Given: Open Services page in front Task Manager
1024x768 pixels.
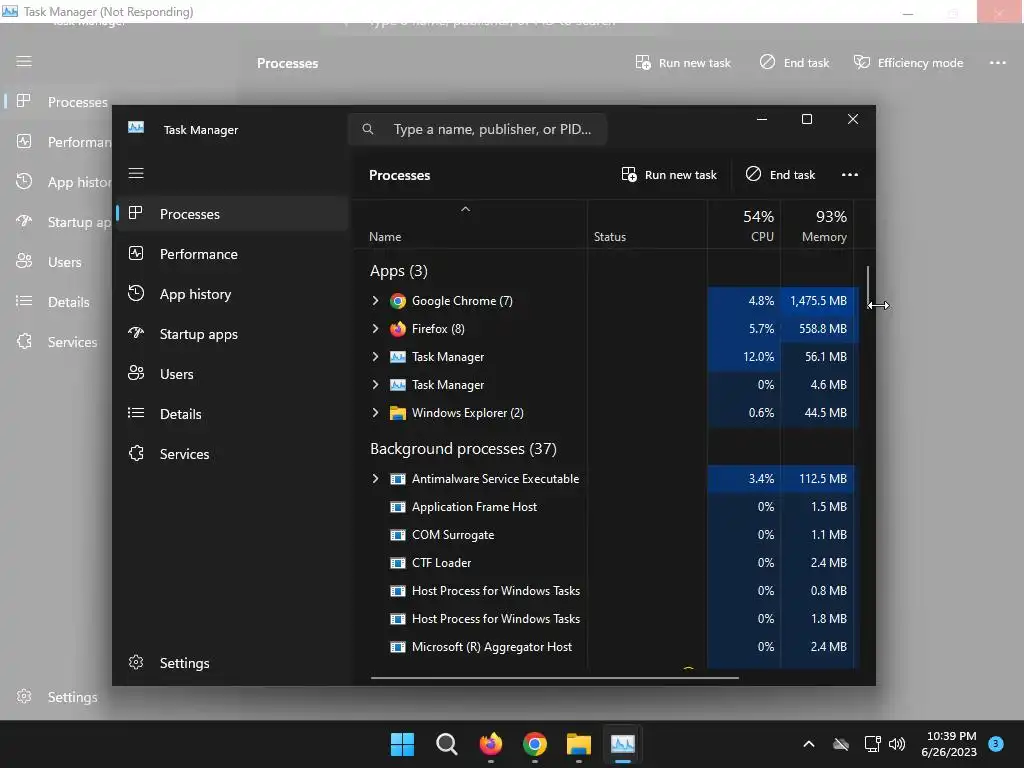Looking at the screenshot, I should coord(232,454).
